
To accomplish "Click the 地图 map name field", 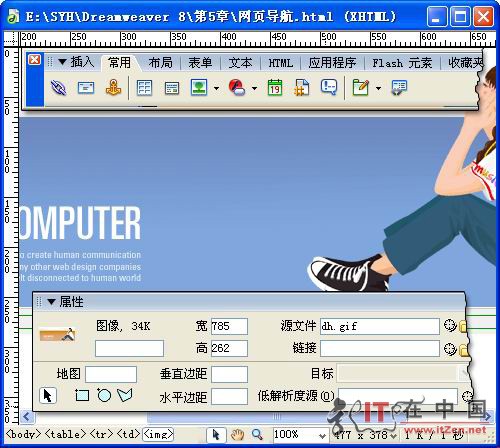I will coord(111,374).
